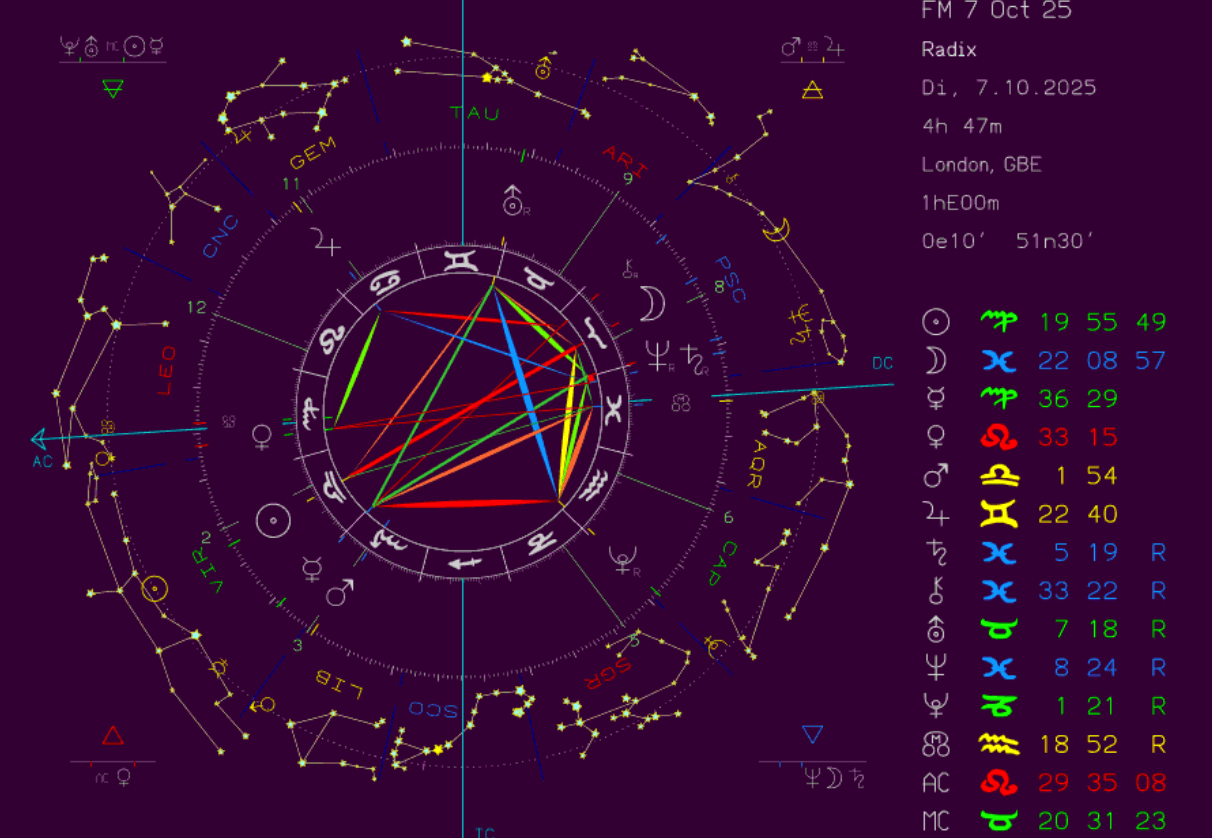Click the white Sun glyph inside the chart wheel
The height and width of the screenshot is (838, 1212).
[x=273, y=520]
